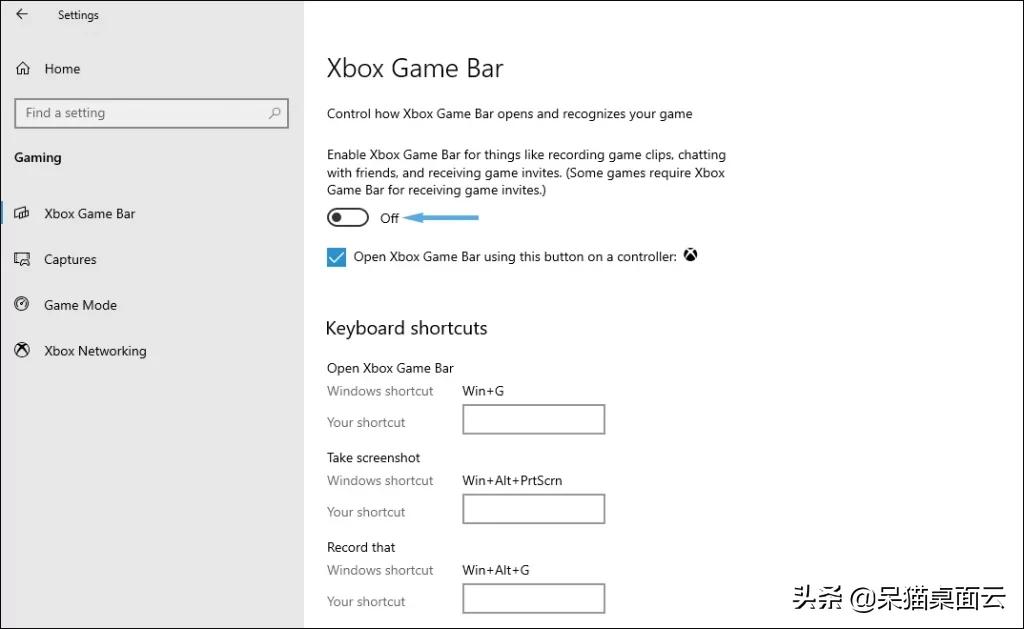Click the Captures sidebar icon
The width and height of the screenshot is (1024, 629).
coord(22,259)
